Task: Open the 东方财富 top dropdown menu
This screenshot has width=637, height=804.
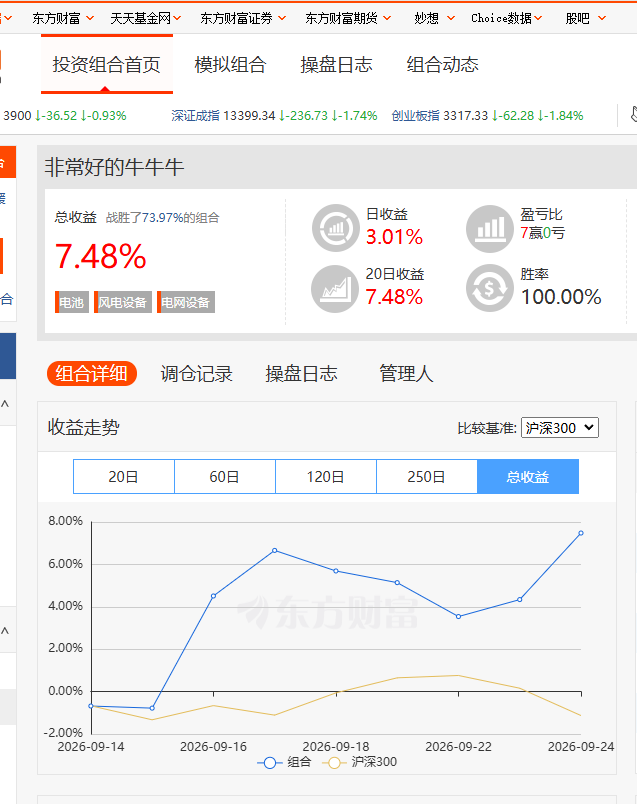Action: 63,18
